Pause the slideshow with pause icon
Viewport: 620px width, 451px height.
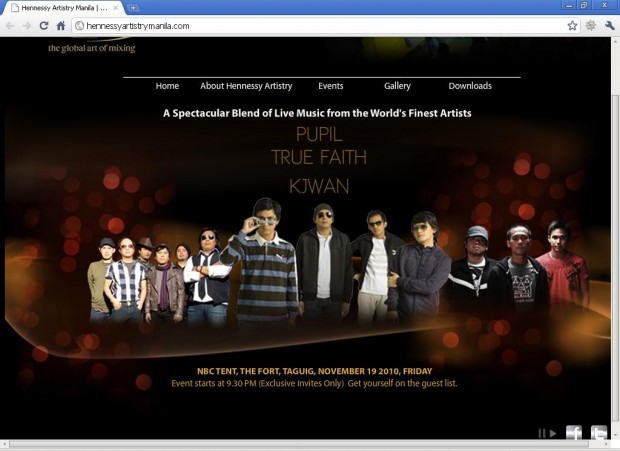pos(542,433)
